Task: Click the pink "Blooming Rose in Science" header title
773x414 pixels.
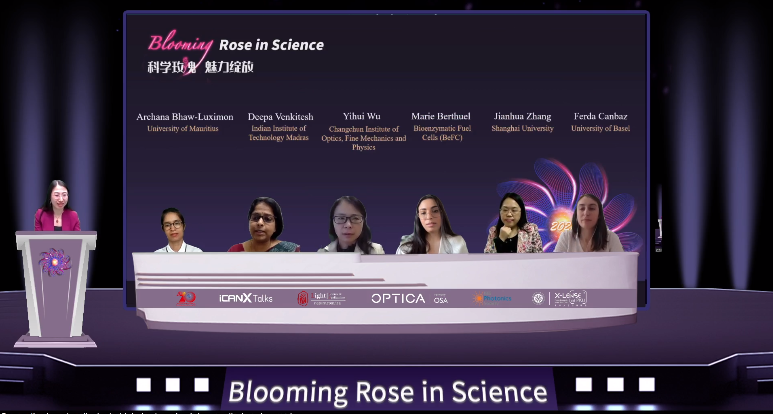Action: coord(236,44)
